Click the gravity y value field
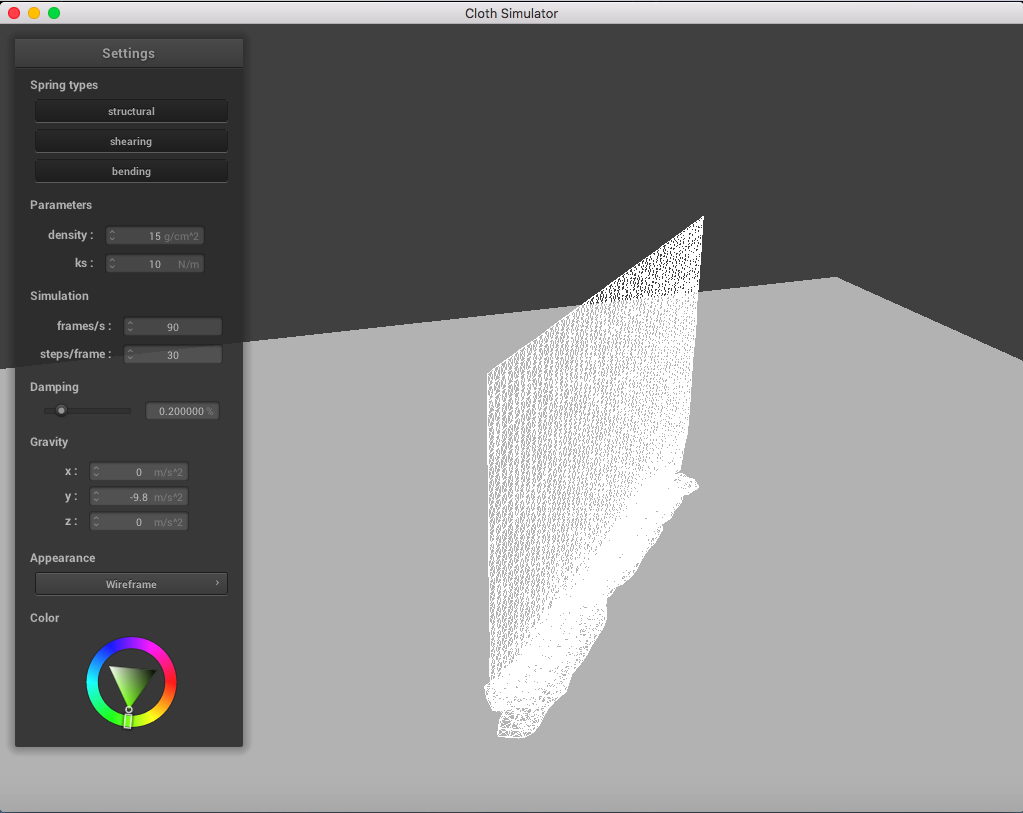 139,497
